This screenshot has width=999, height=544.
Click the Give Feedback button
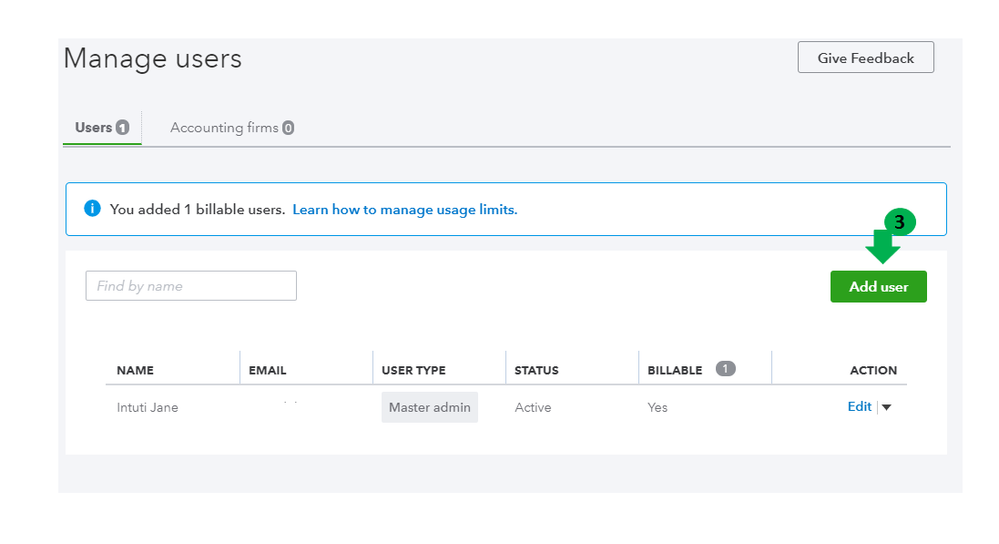click(x=865, y=58)
